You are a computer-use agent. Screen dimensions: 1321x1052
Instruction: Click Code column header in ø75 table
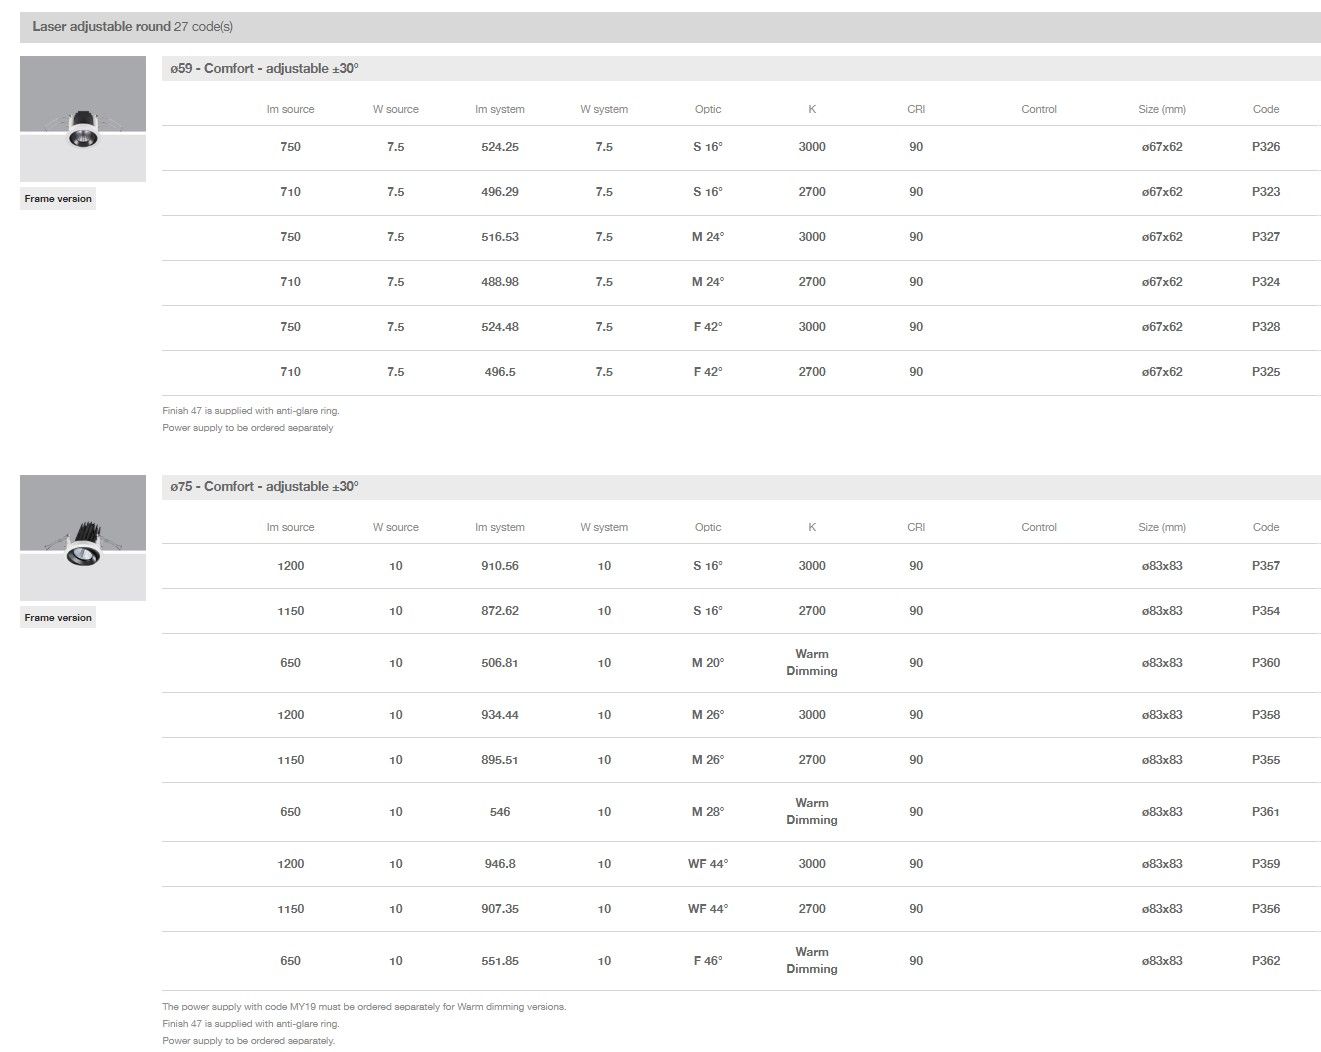[1265, 528]
